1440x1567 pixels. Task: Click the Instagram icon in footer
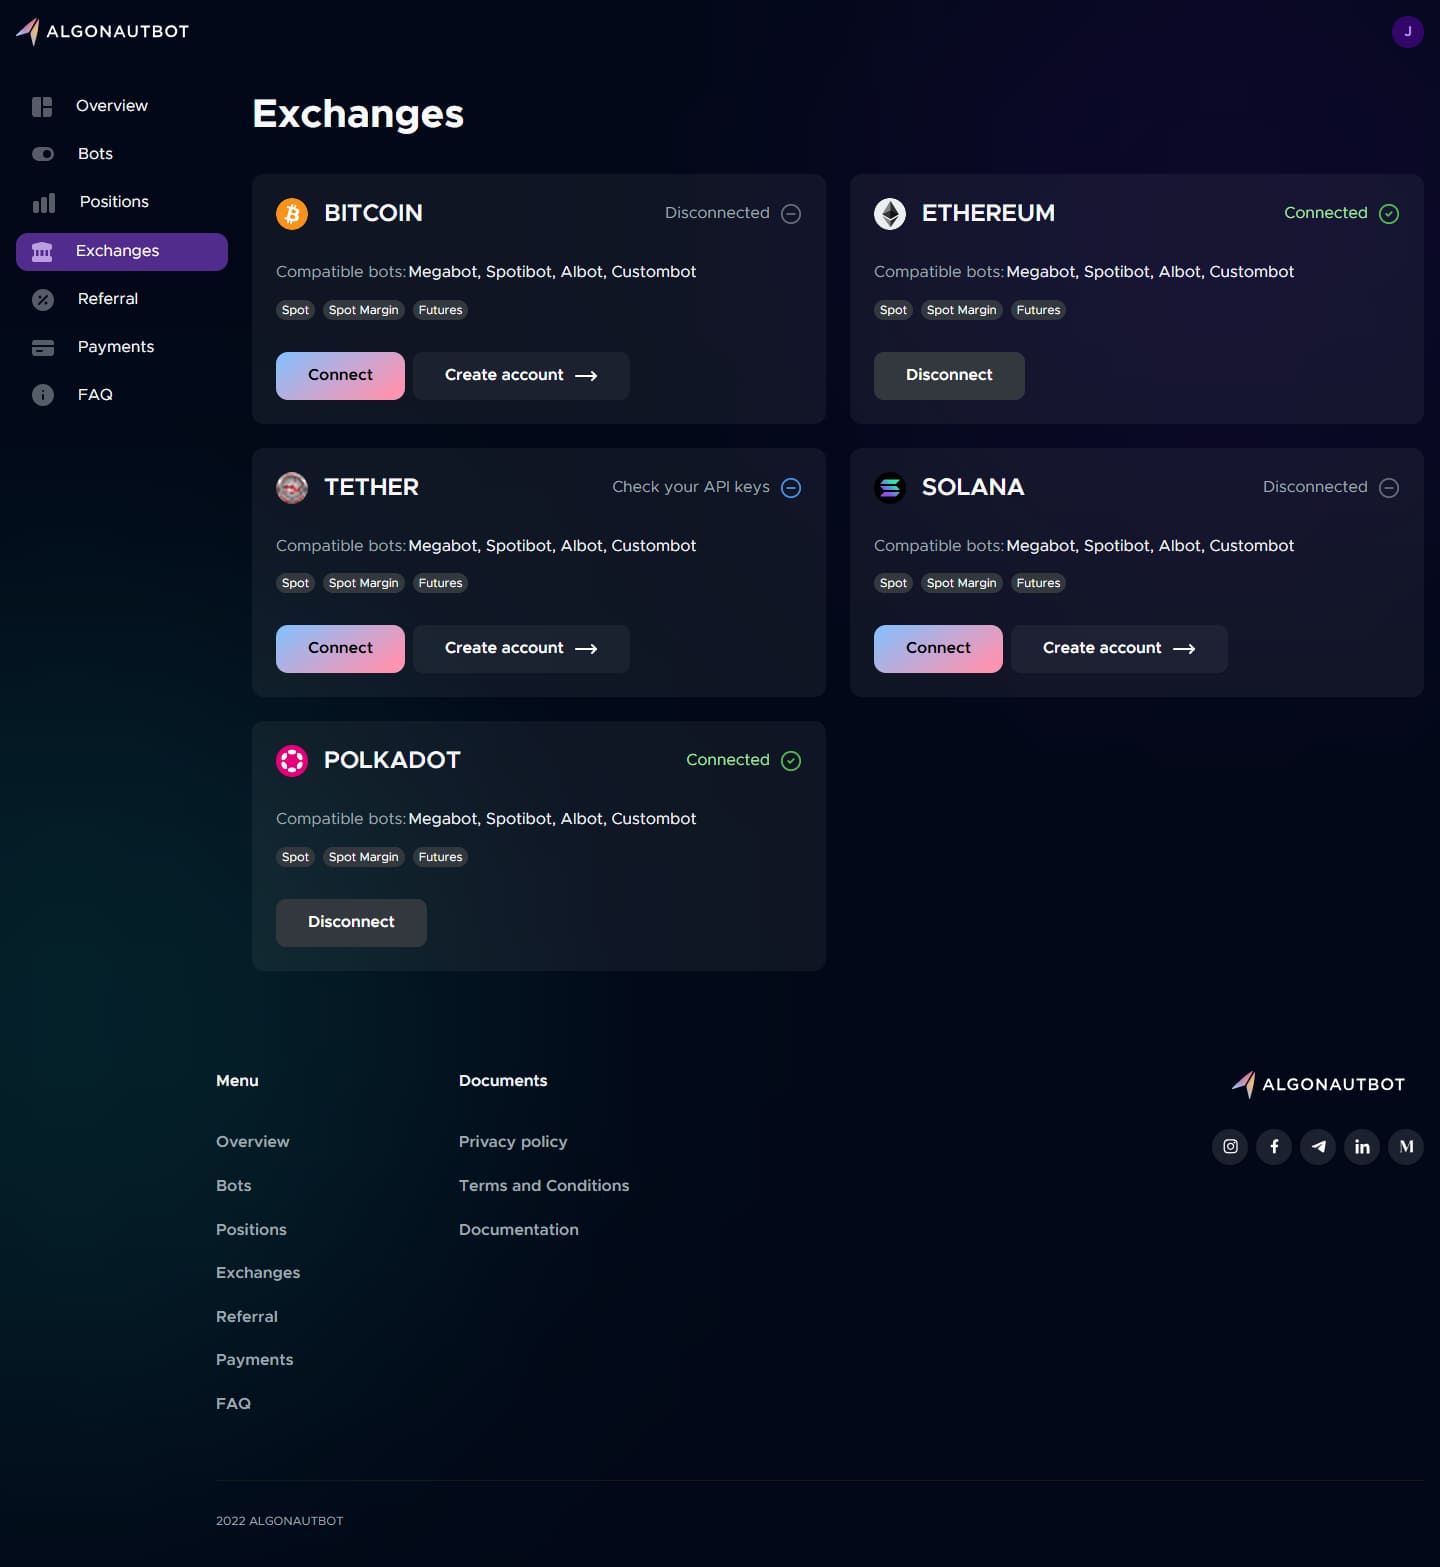[1230, 1146]
